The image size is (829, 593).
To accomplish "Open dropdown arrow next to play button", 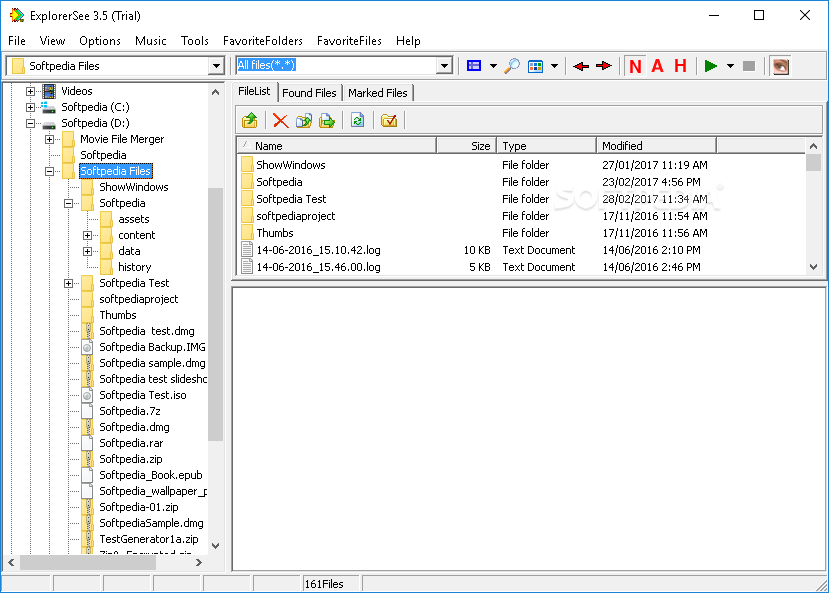I will pos(730,66).
